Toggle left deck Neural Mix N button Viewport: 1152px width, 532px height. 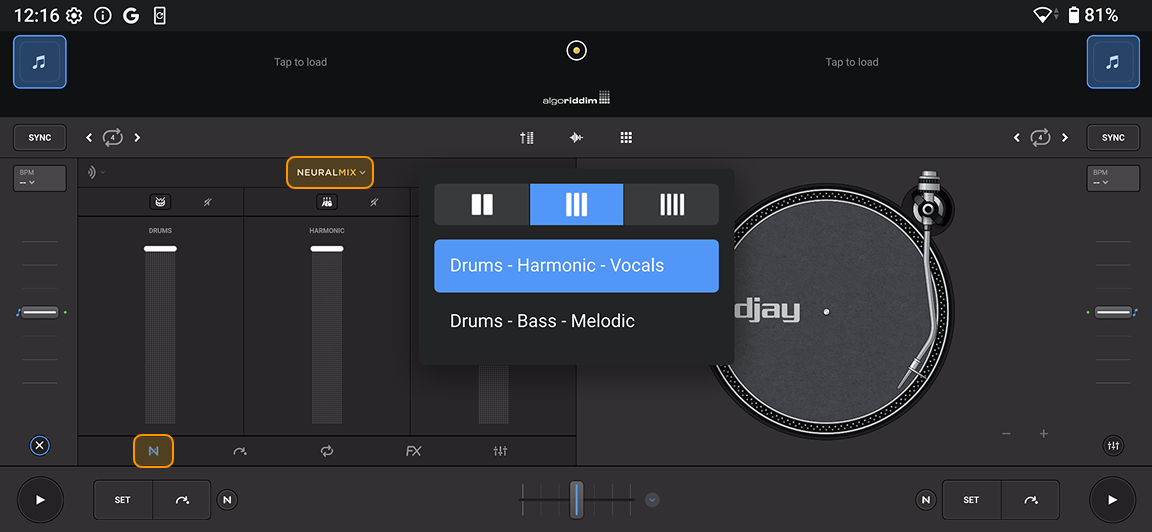pos(228,500)
